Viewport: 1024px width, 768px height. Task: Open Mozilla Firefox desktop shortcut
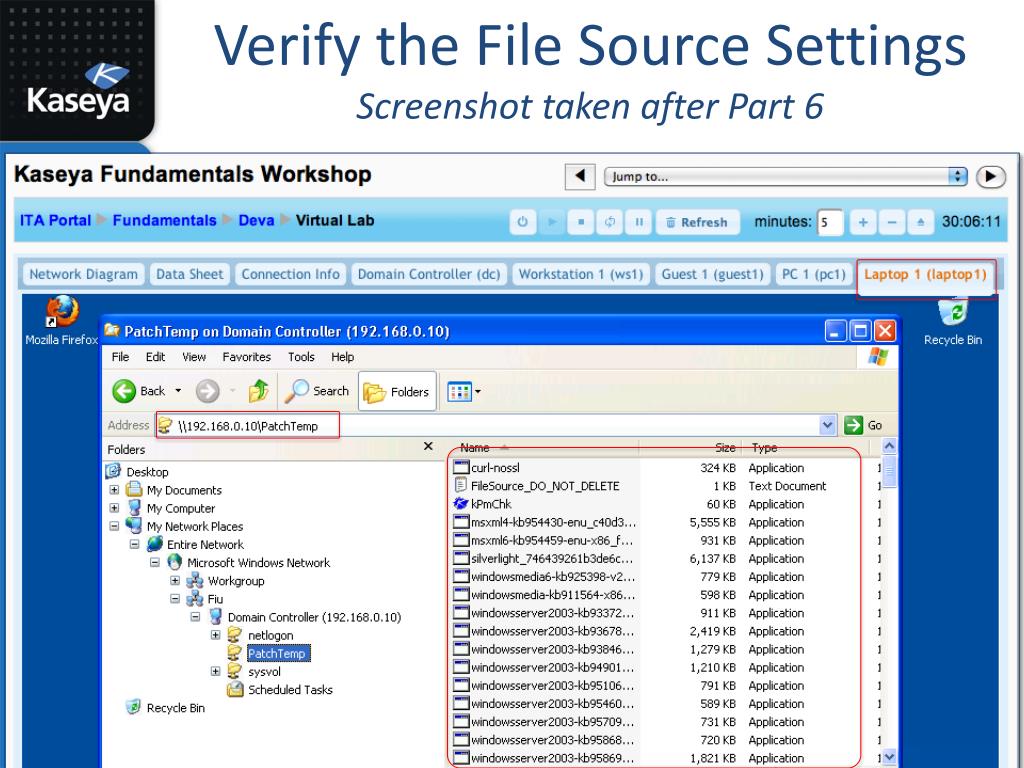pyautogui.click(x=61, y=321)
